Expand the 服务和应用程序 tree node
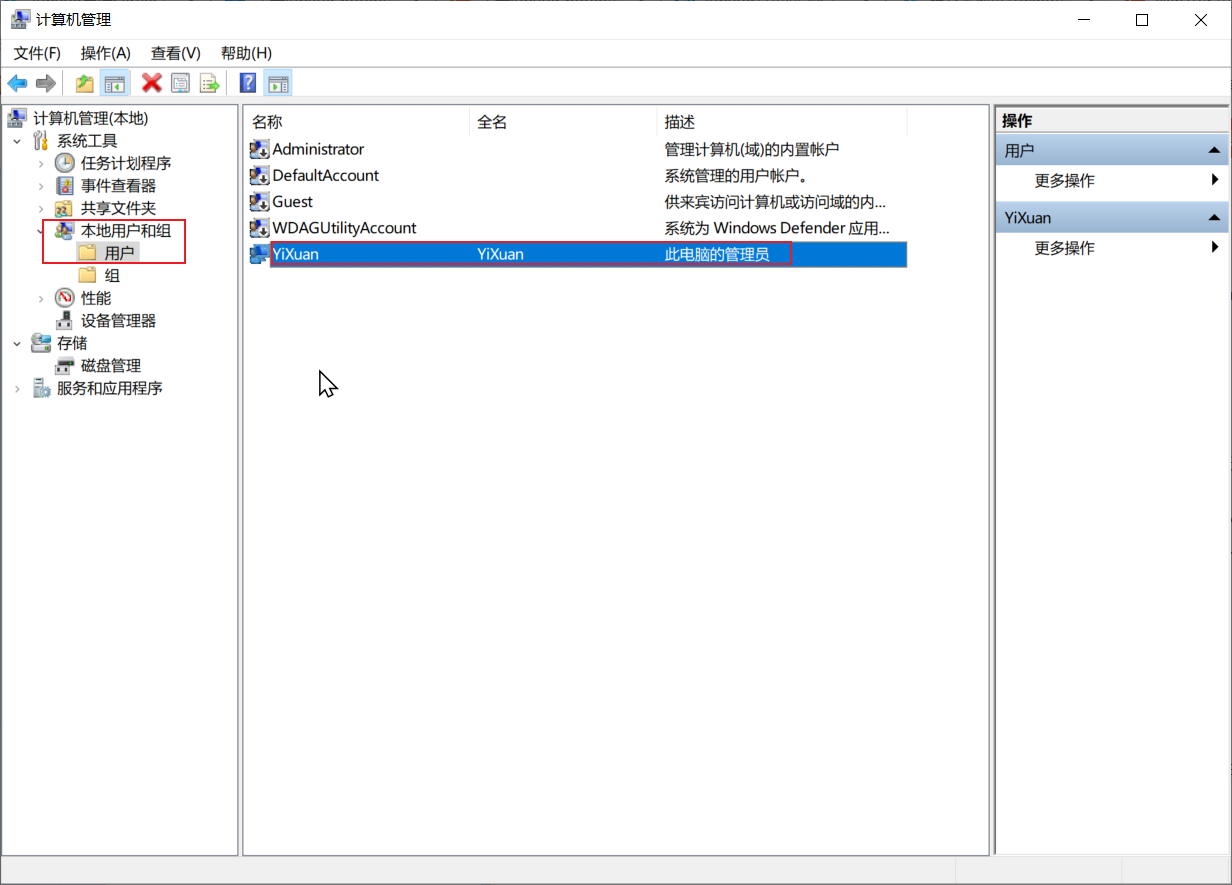The image size is (1232, 885). tap(17, 388)
